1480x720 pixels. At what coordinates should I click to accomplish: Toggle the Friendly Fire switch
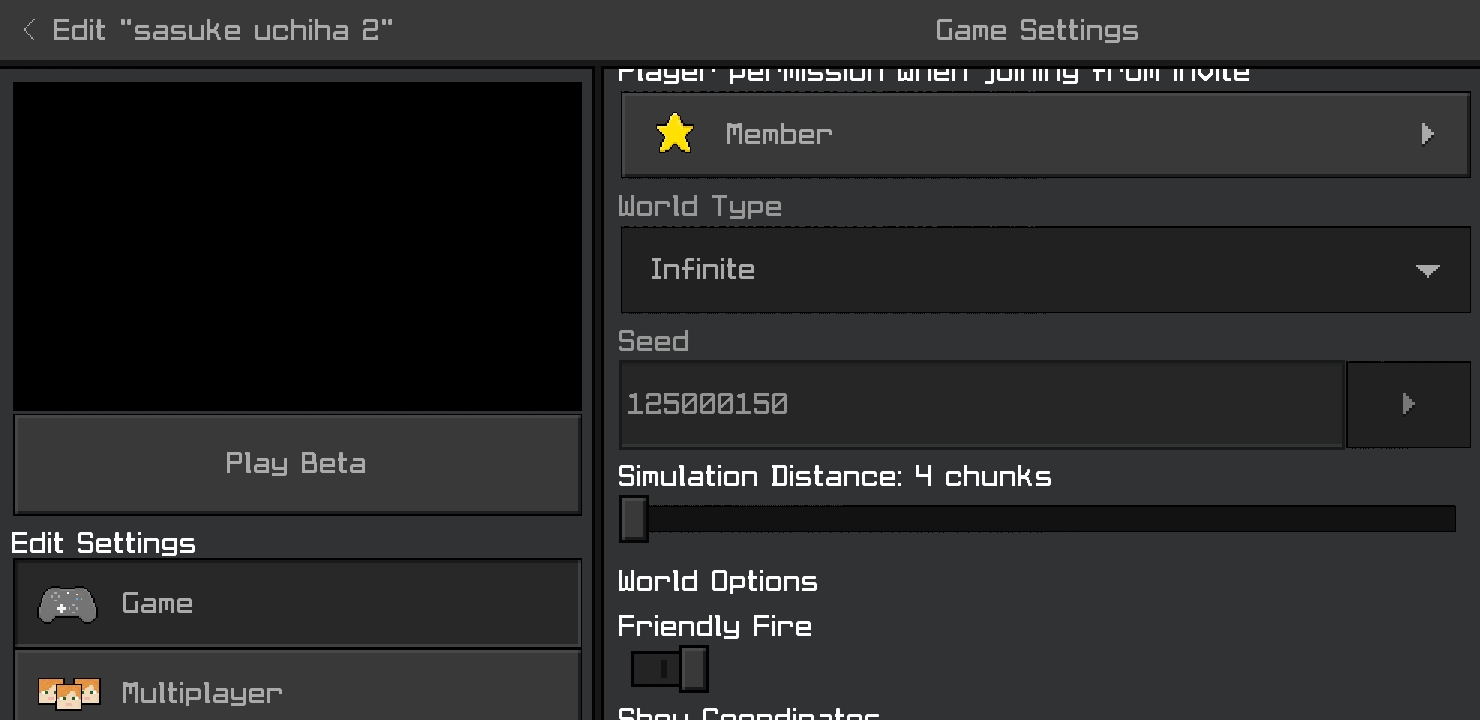(x=670, y=669)
